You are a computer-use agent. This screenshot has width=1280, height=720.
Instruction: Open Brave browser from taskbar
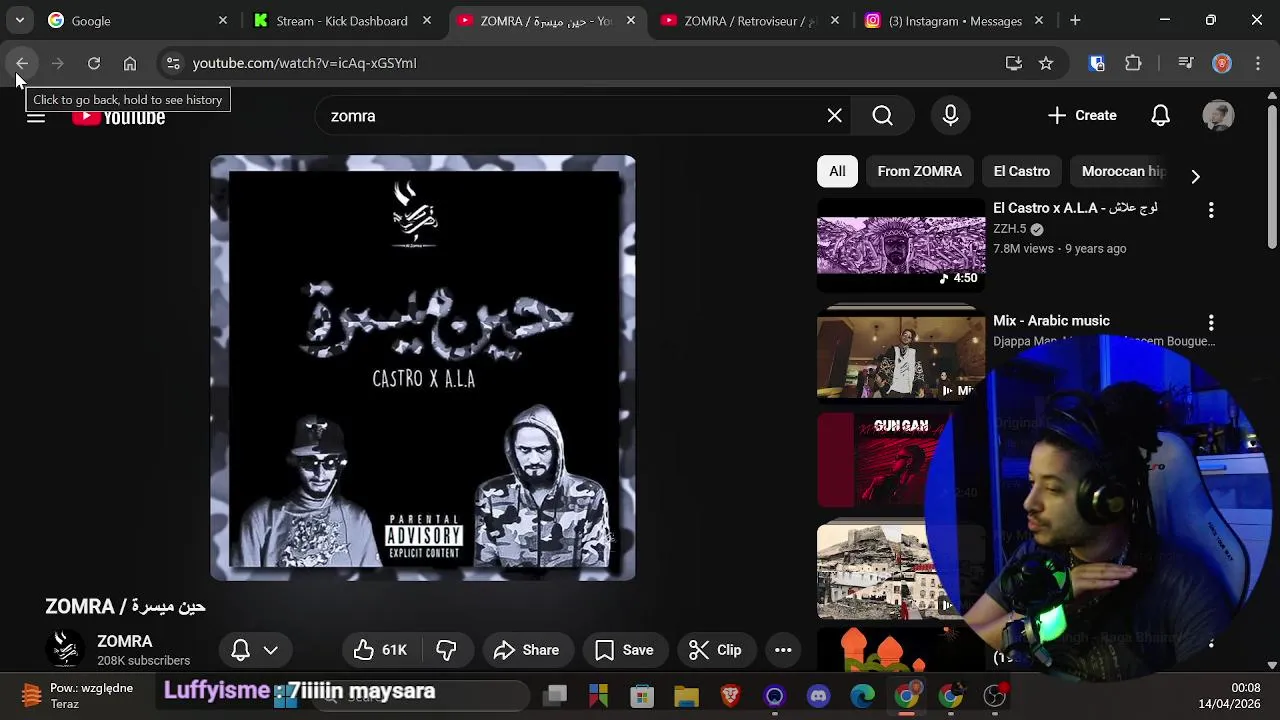[731, 696]
